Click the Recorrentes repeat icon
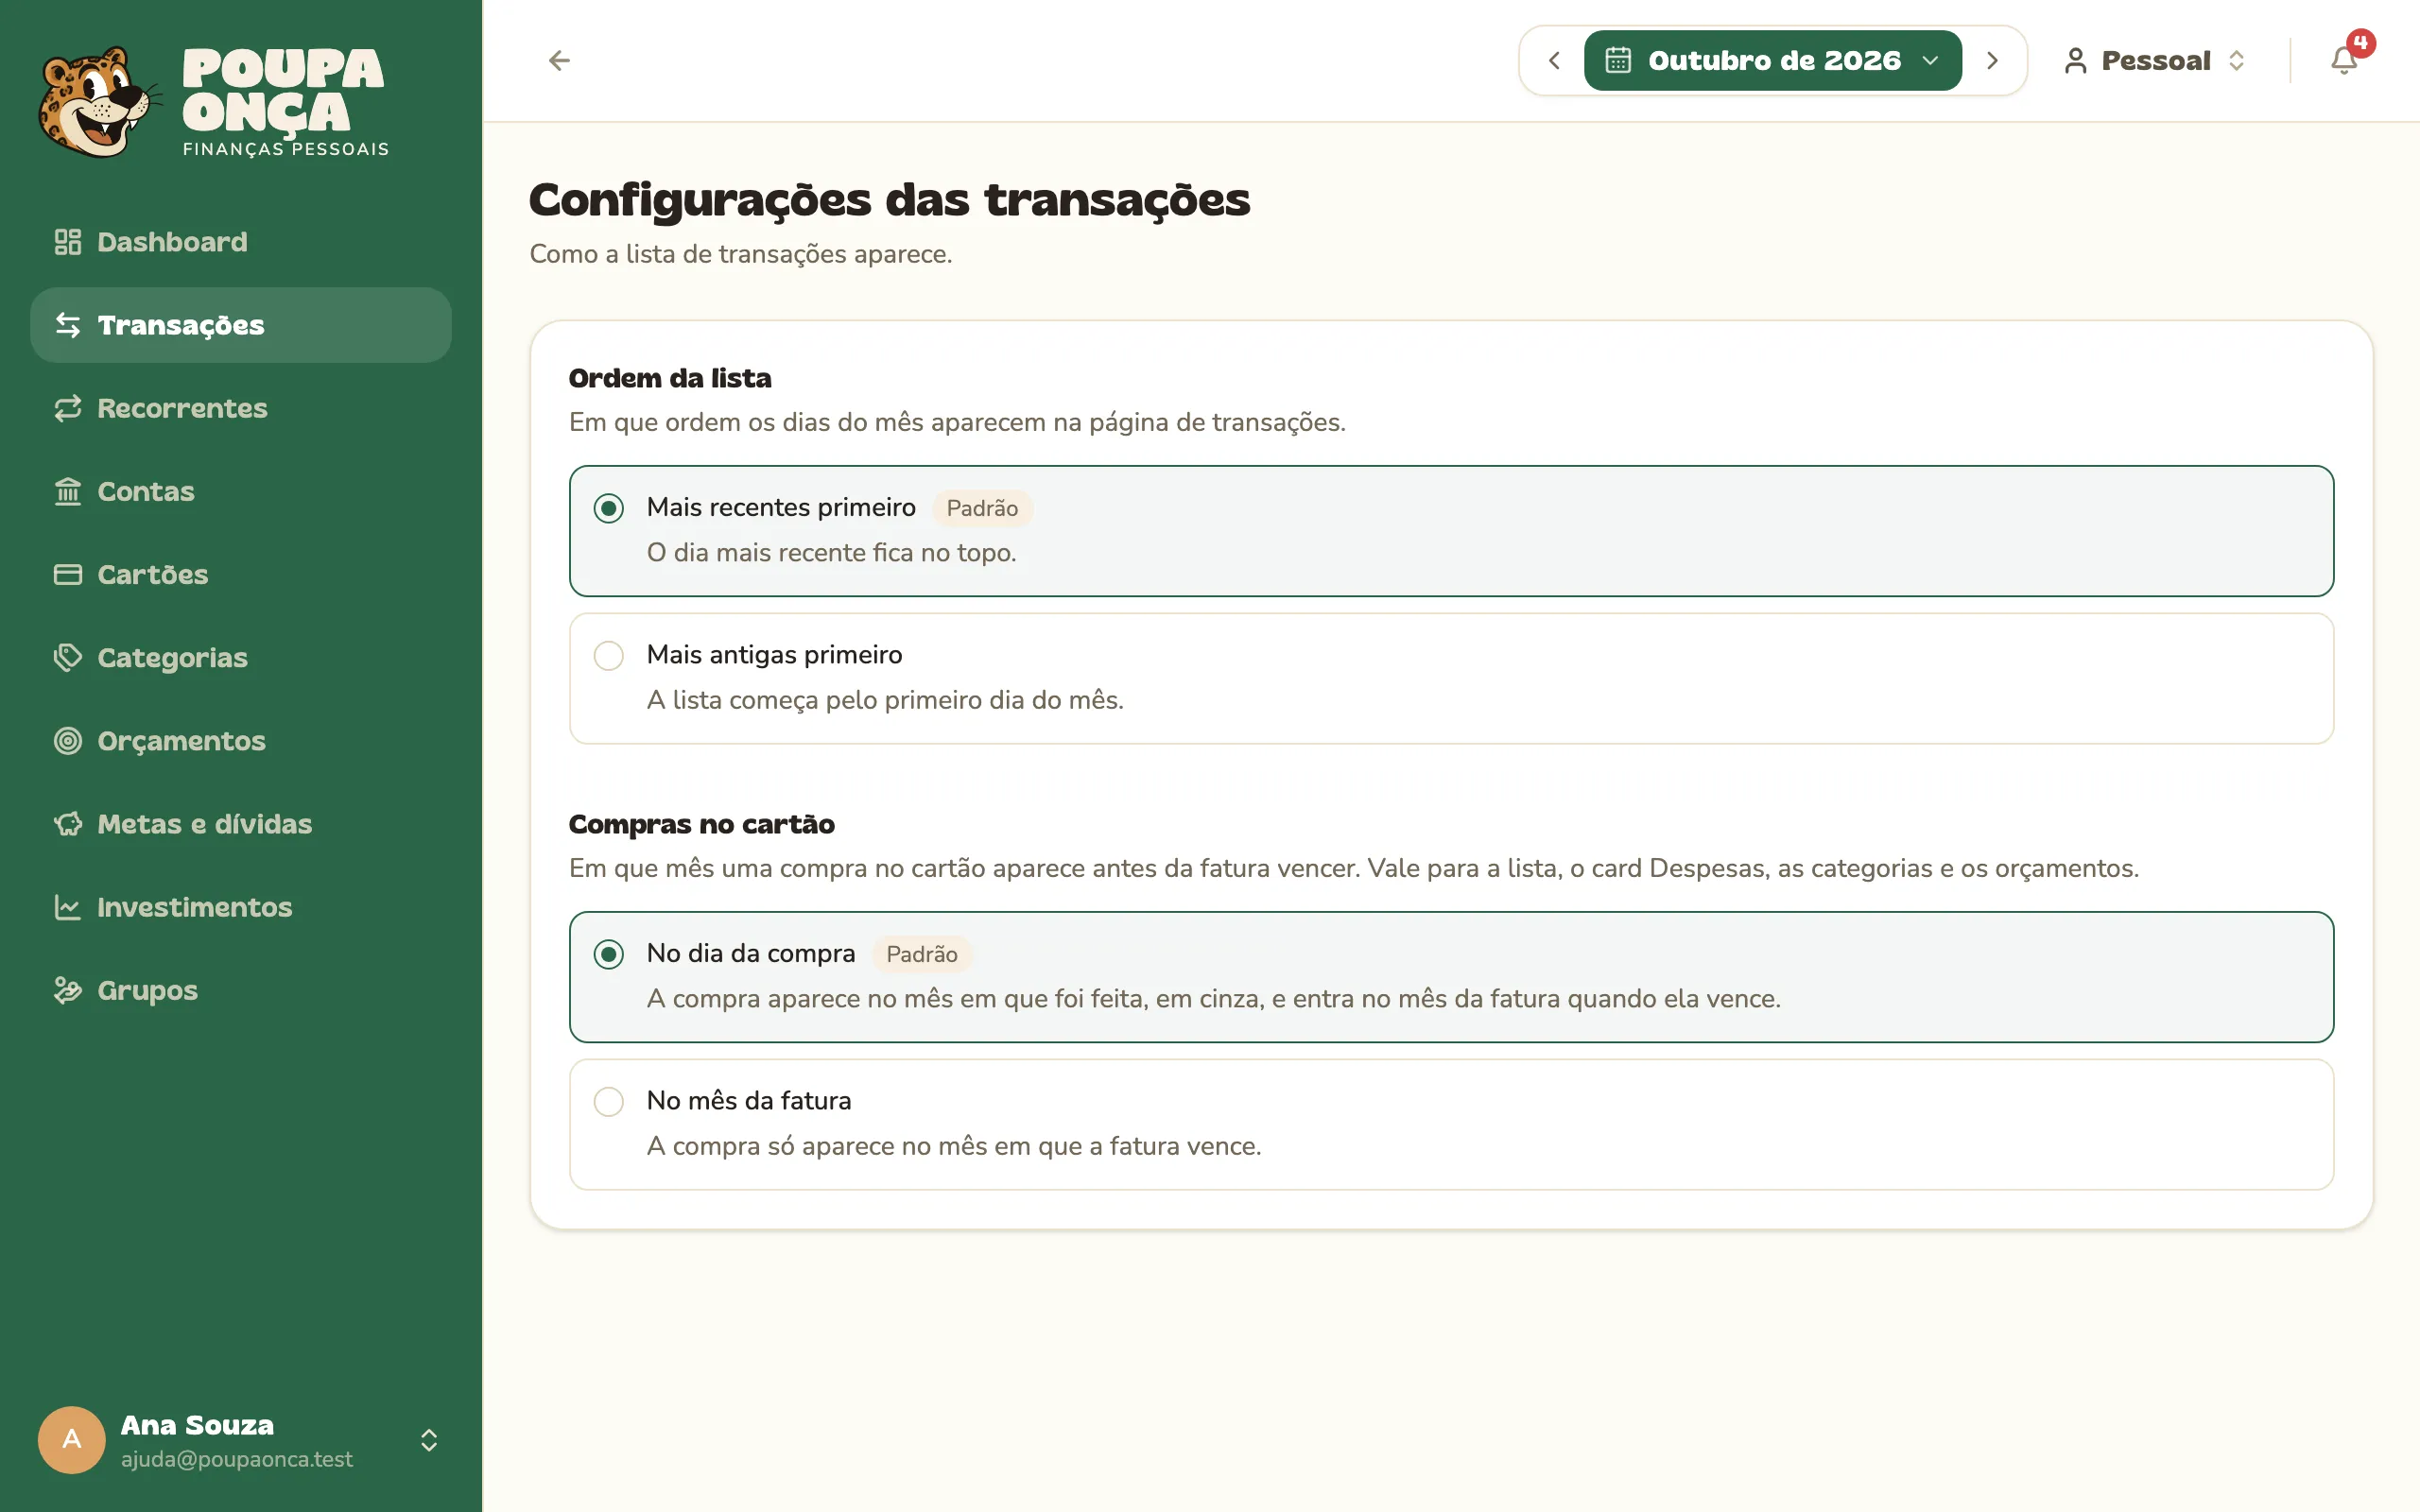The image size is (2420, 1512). click(68, 408)
